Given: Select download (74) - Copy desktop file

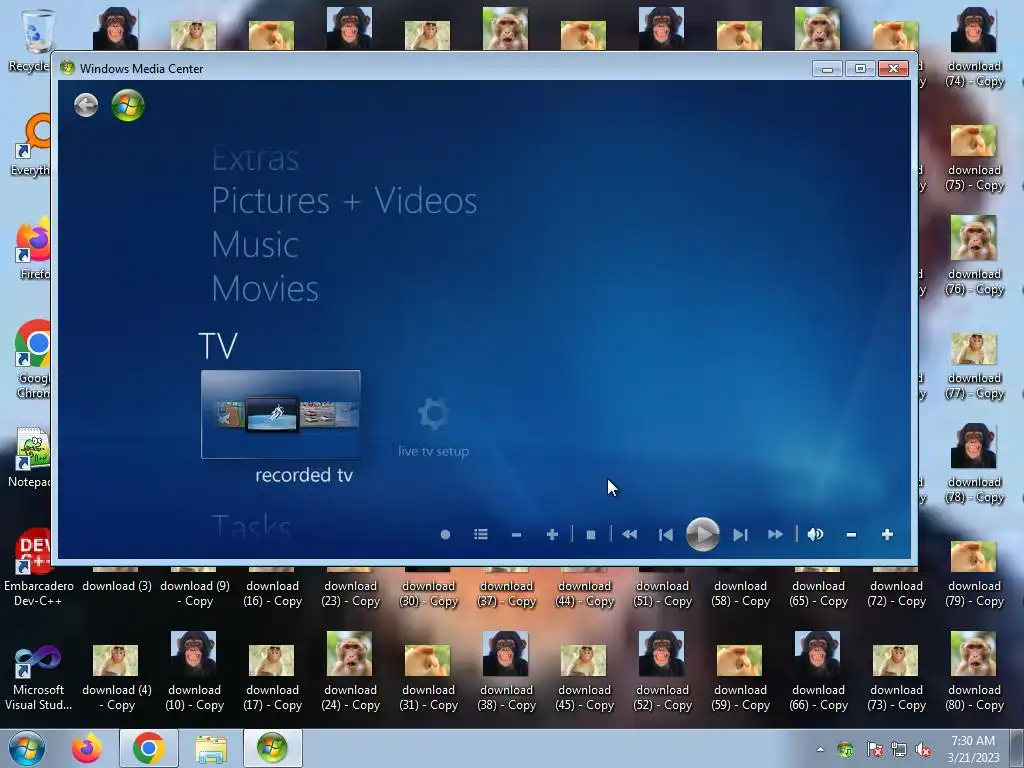Looking at the screenshot, I should (974, 47).
